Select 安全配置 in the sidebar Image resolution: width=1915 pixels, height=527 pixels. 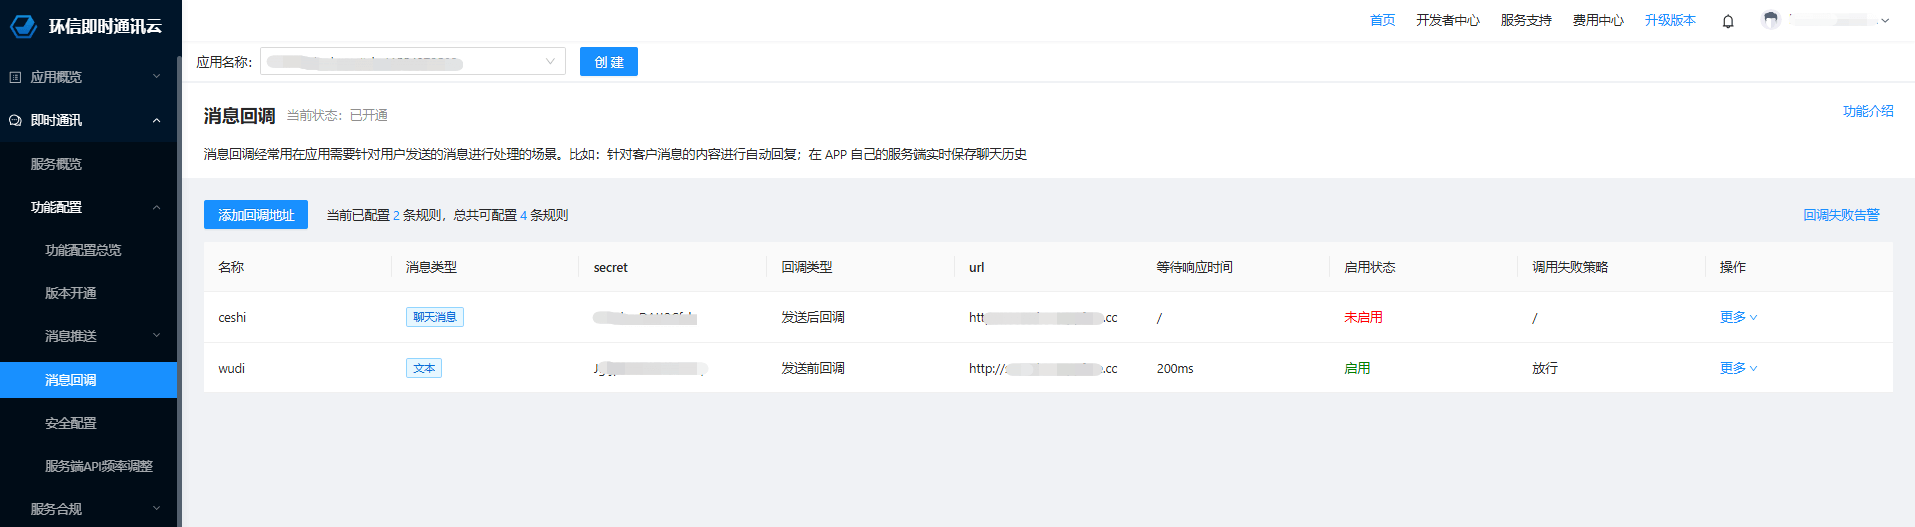(71, 423)
